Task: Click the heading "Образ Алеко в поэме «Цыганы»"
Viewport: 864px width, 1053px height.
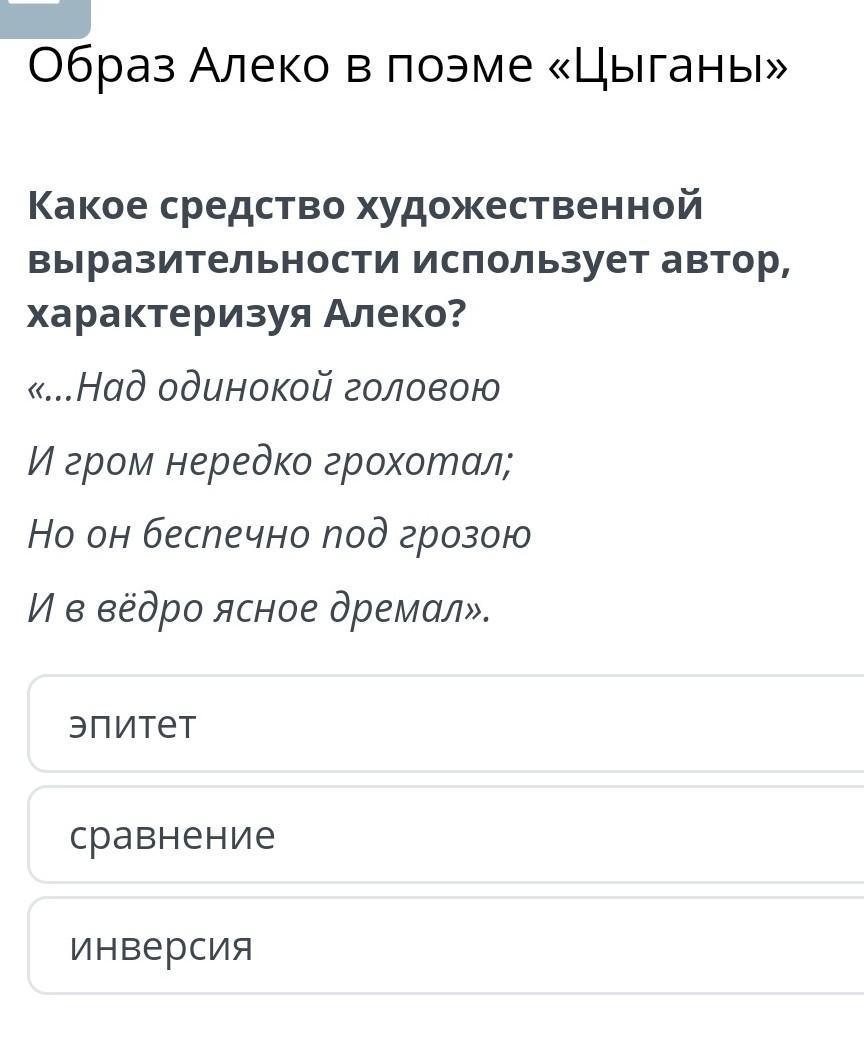Action: [407, 66]
